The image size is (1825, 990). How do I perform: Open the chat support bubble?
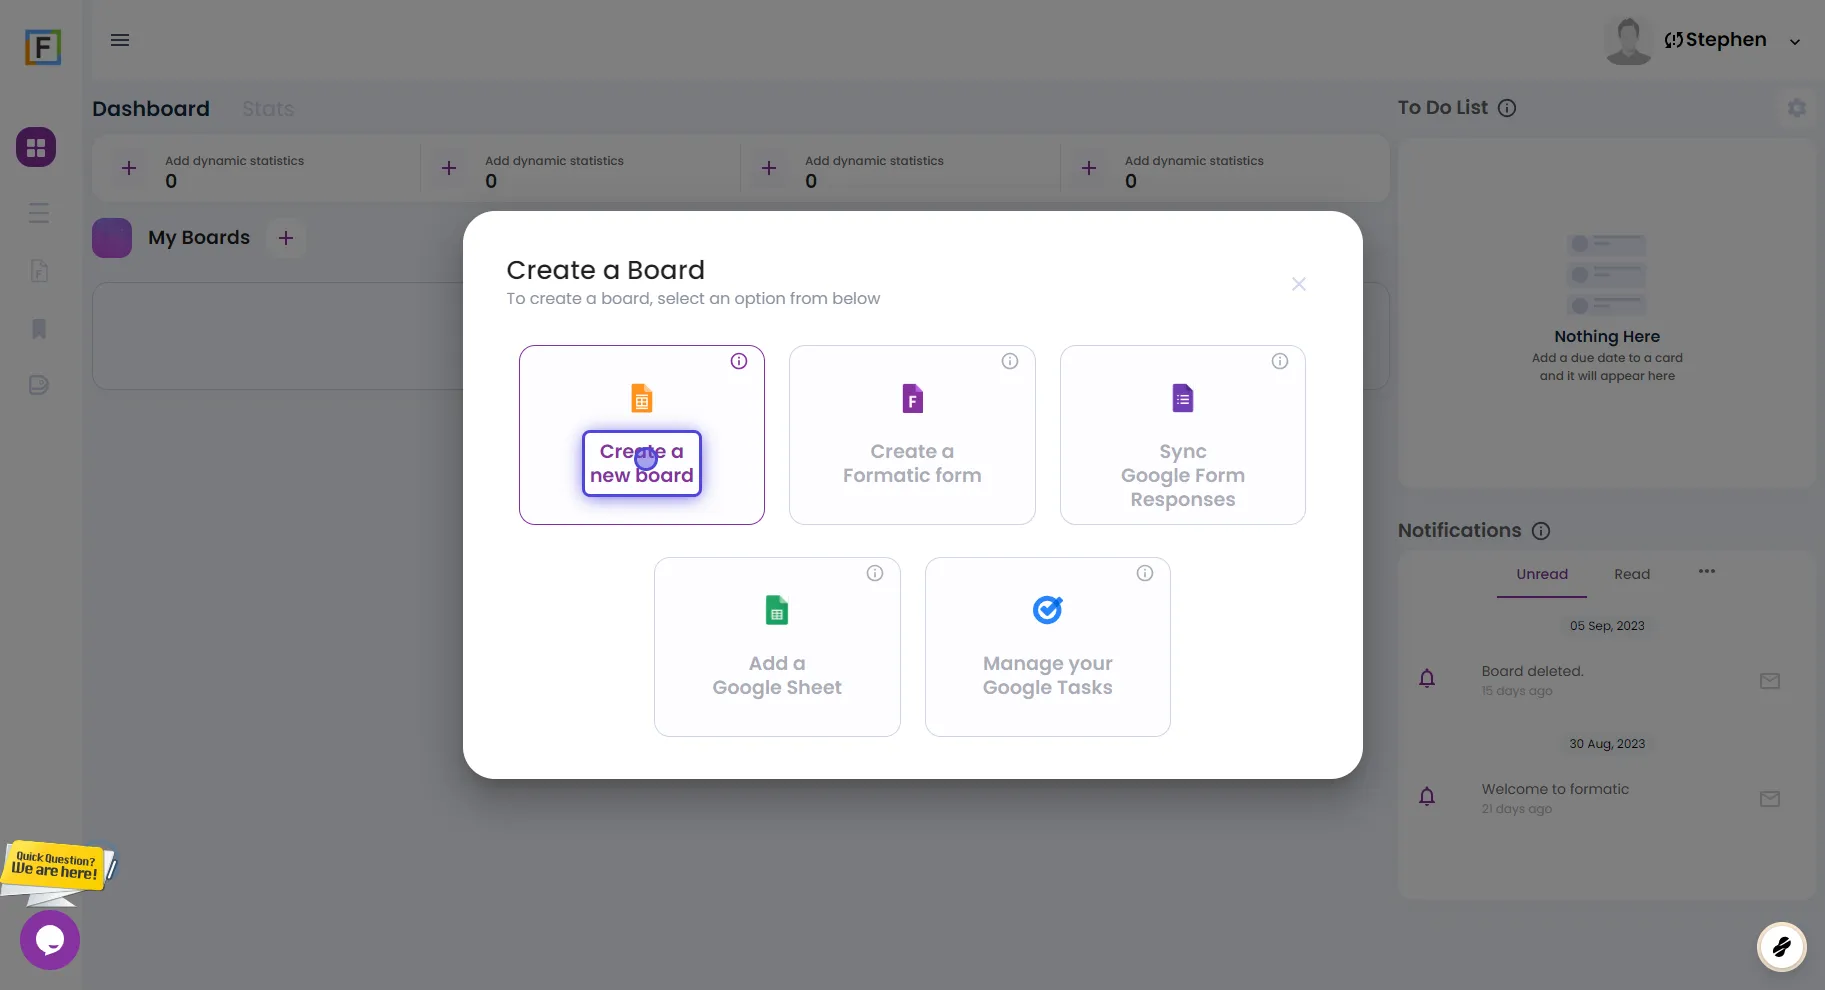pyautogui.click(x=50, y=940)
